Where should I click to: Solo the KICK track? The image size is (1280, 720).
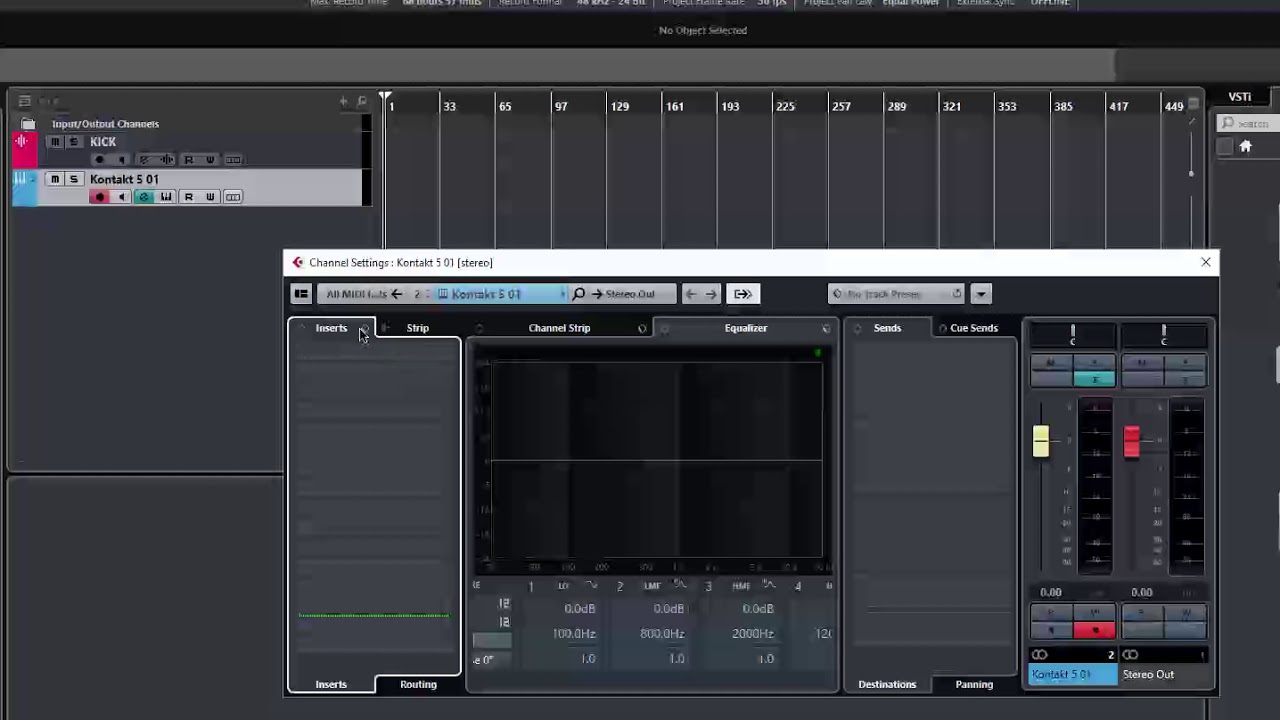pos(73,142)
